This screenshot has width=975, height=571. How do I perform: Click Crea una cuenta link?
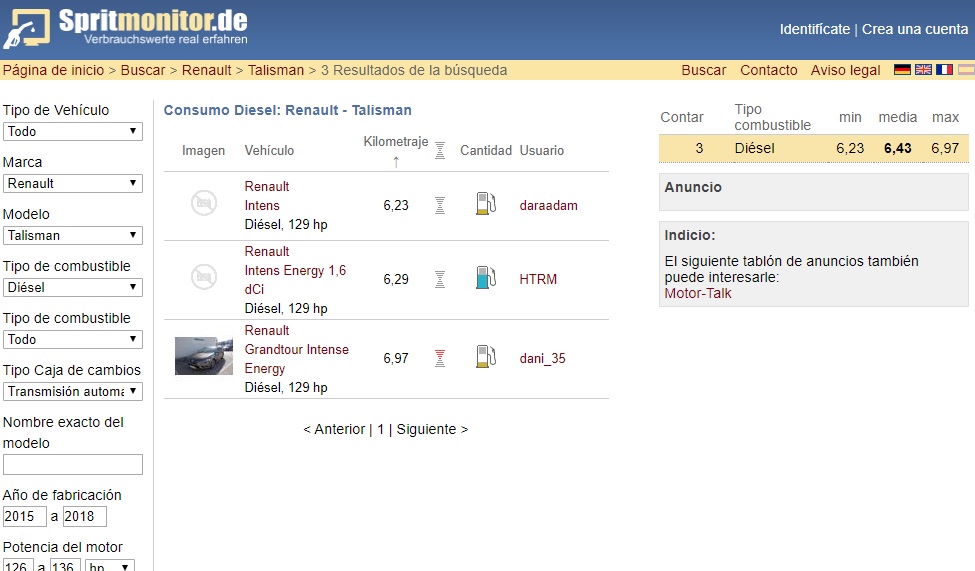[915, 29]
